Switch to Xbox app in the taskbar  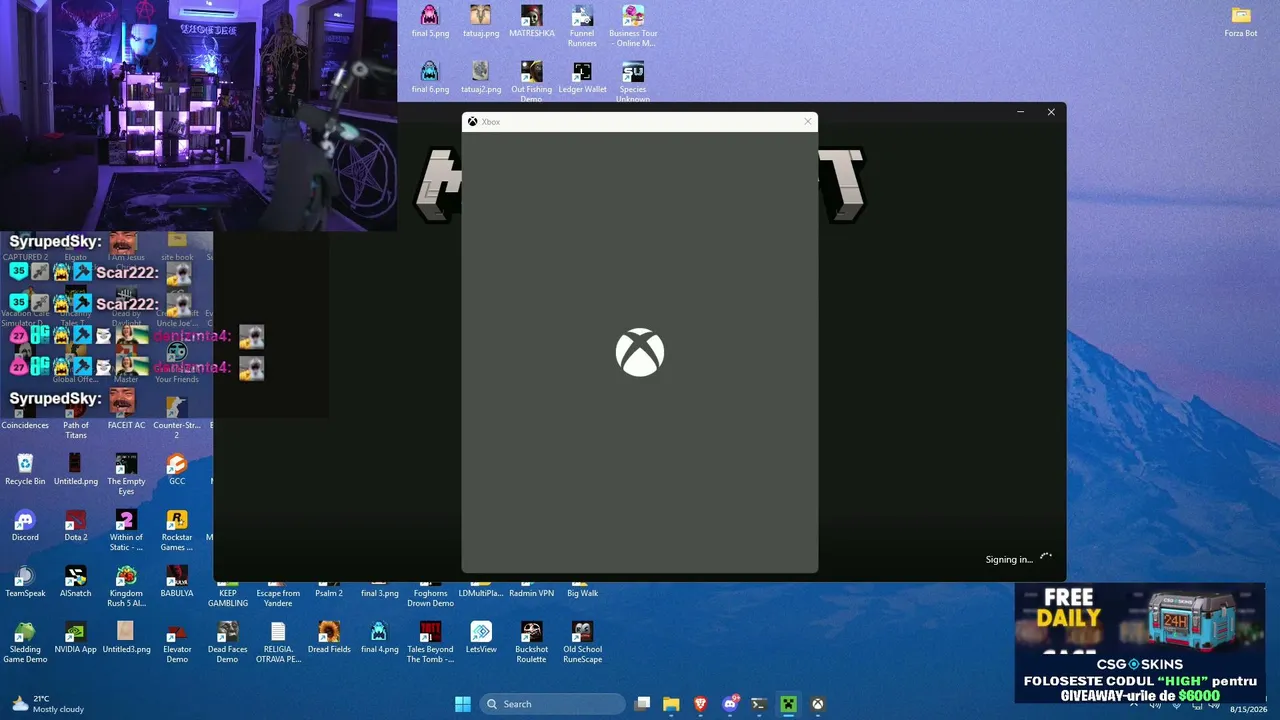click(817, 704)
